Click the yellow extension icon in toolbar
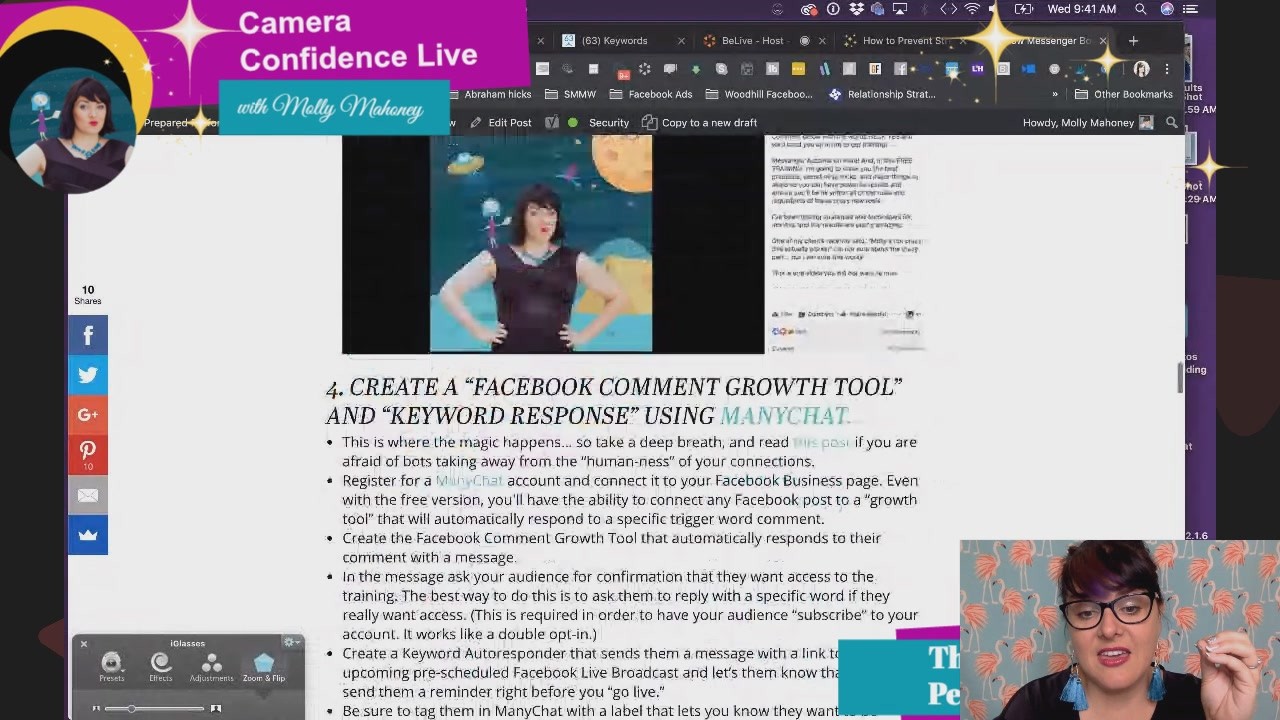1280x720 pixels. (798, 69)
